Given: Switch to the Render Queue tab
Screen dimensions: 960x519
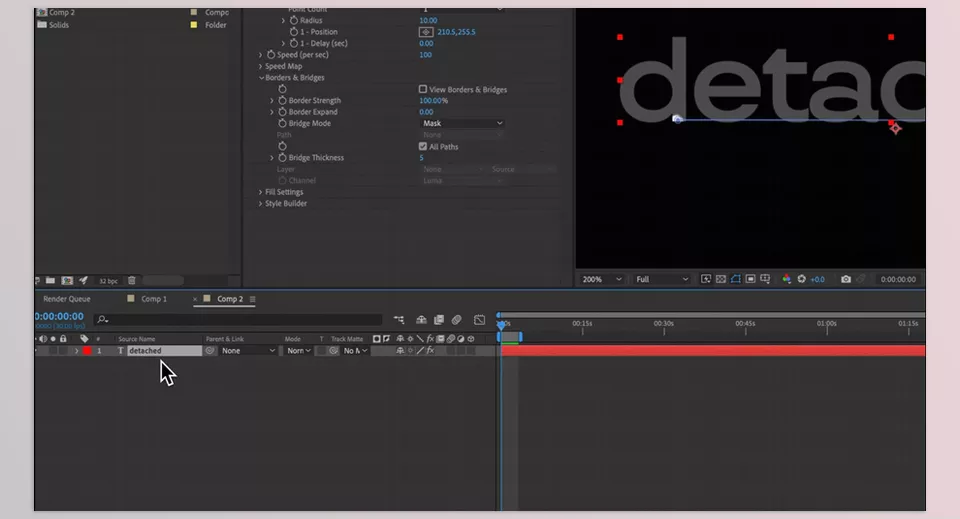Looking at the screenshot, I should pyautogui.click(x=67, y=299).
